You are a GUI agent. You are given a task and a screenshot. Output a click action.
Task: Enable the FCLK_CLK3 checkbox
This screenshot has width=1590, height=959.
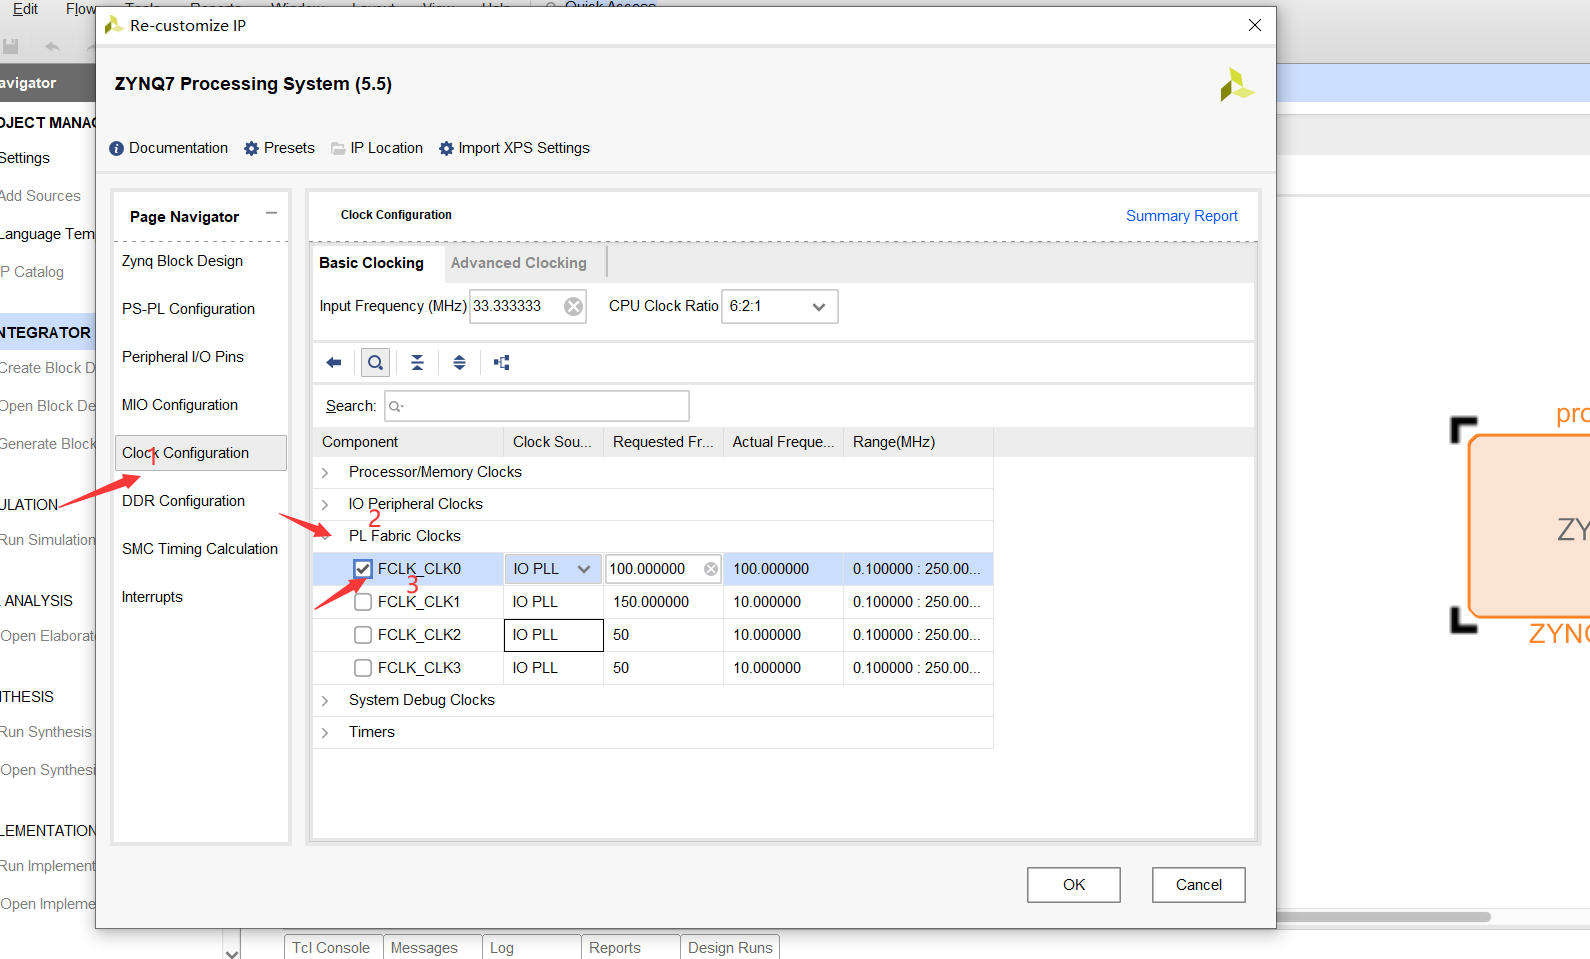363,668
